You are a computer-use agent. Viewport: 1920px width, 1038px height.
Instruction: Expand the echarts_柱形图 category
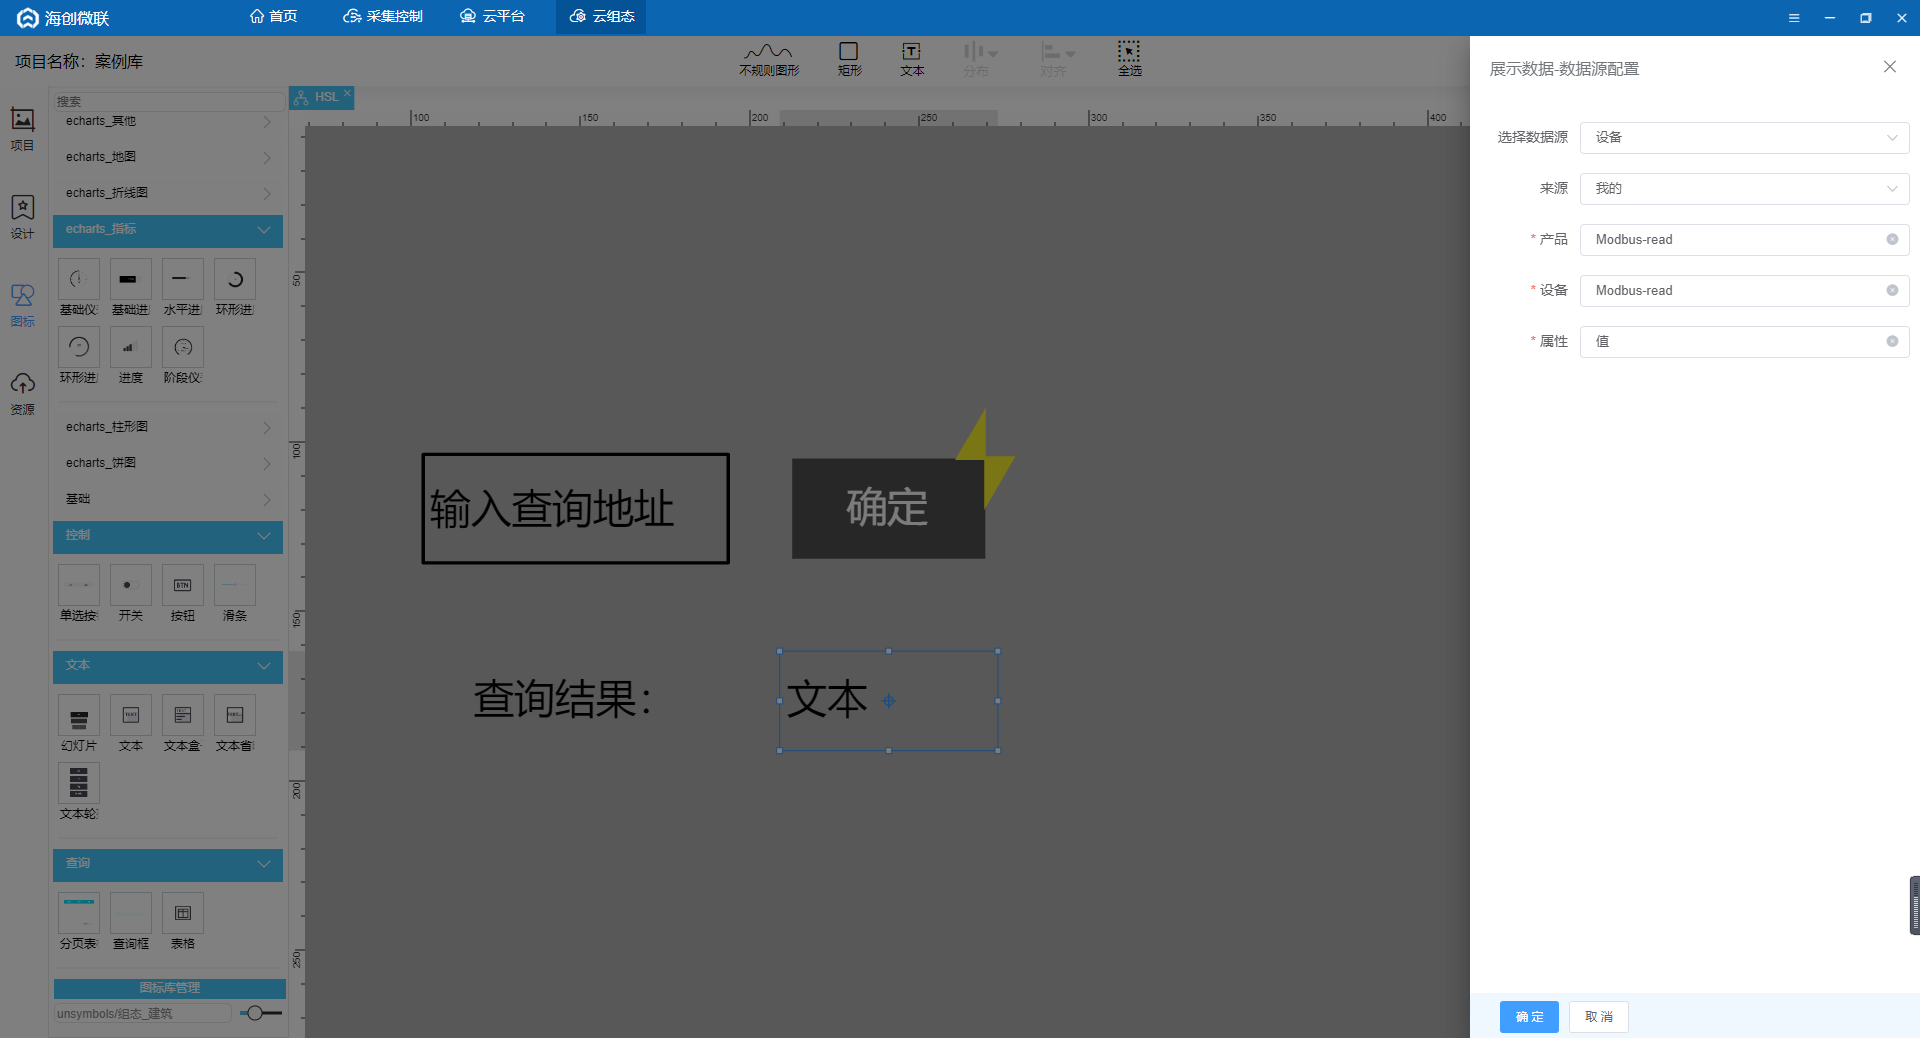(x=168, y=428)
